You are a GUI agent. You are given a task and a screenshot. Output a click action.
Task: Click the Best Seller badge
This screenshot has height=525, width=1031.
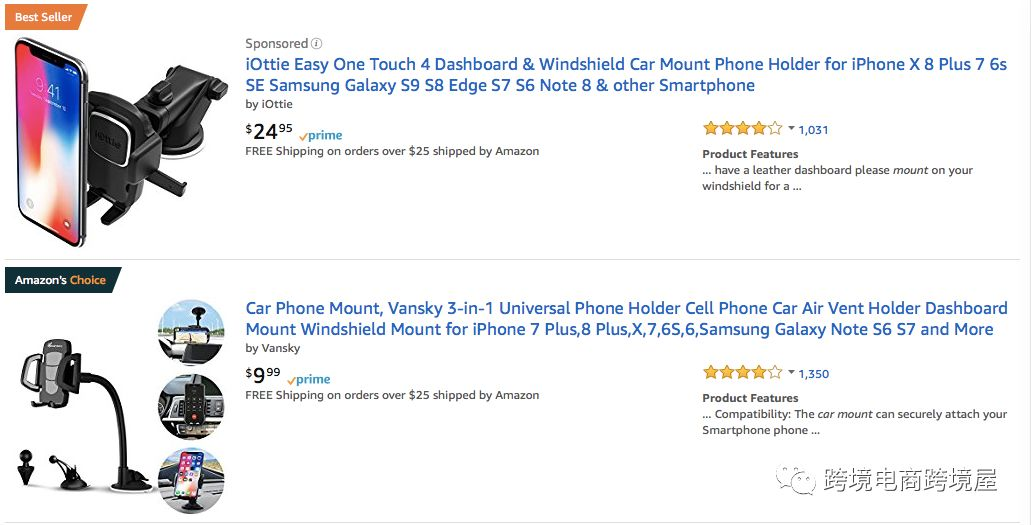click(x=44, y=17)
